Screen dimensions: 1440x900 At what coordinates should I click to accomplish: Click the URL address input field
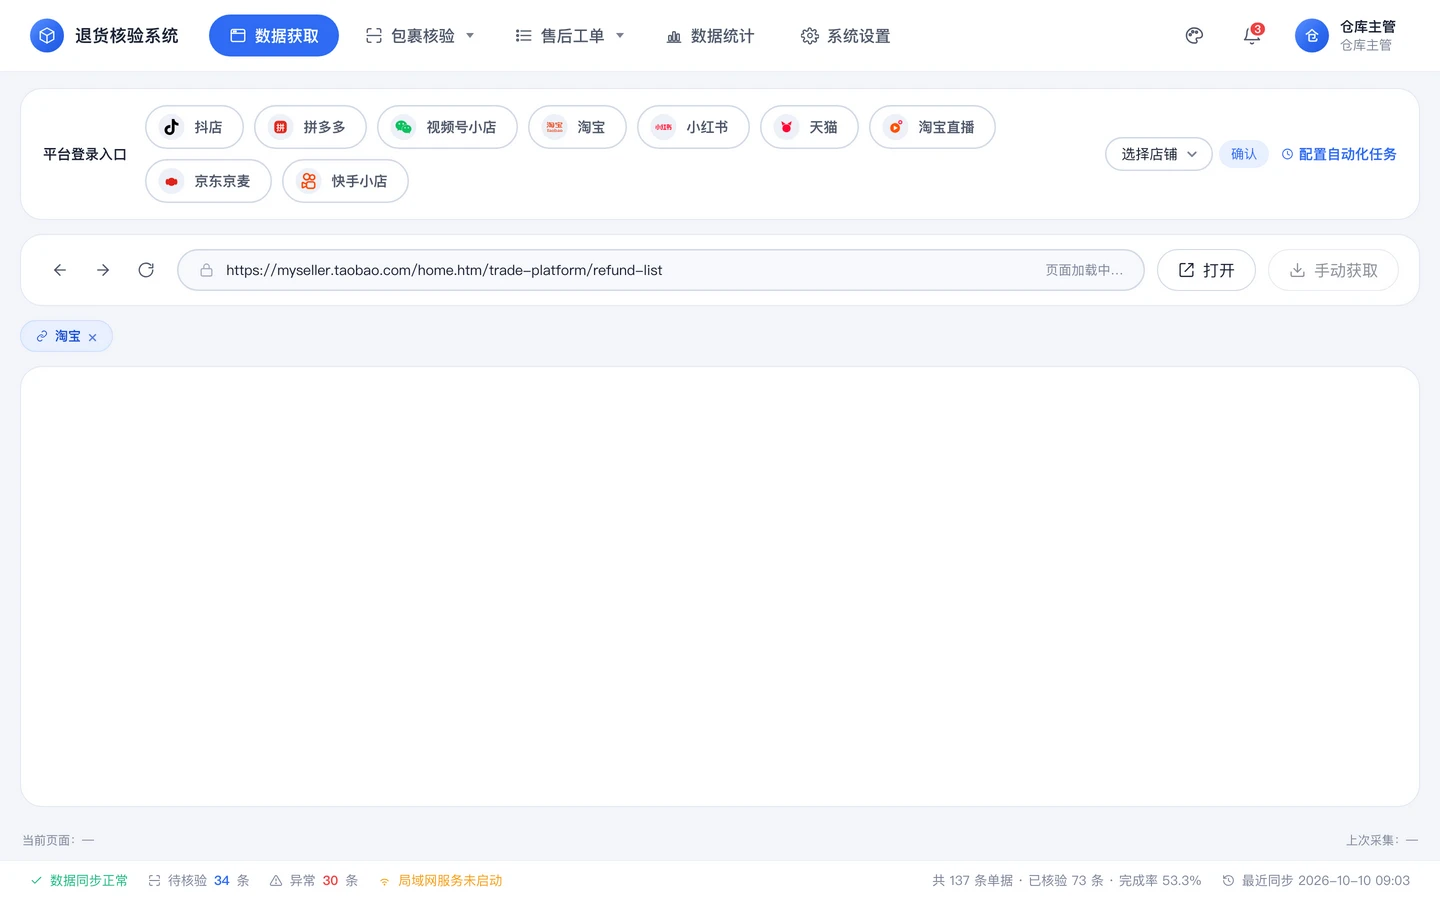[661, 270]
